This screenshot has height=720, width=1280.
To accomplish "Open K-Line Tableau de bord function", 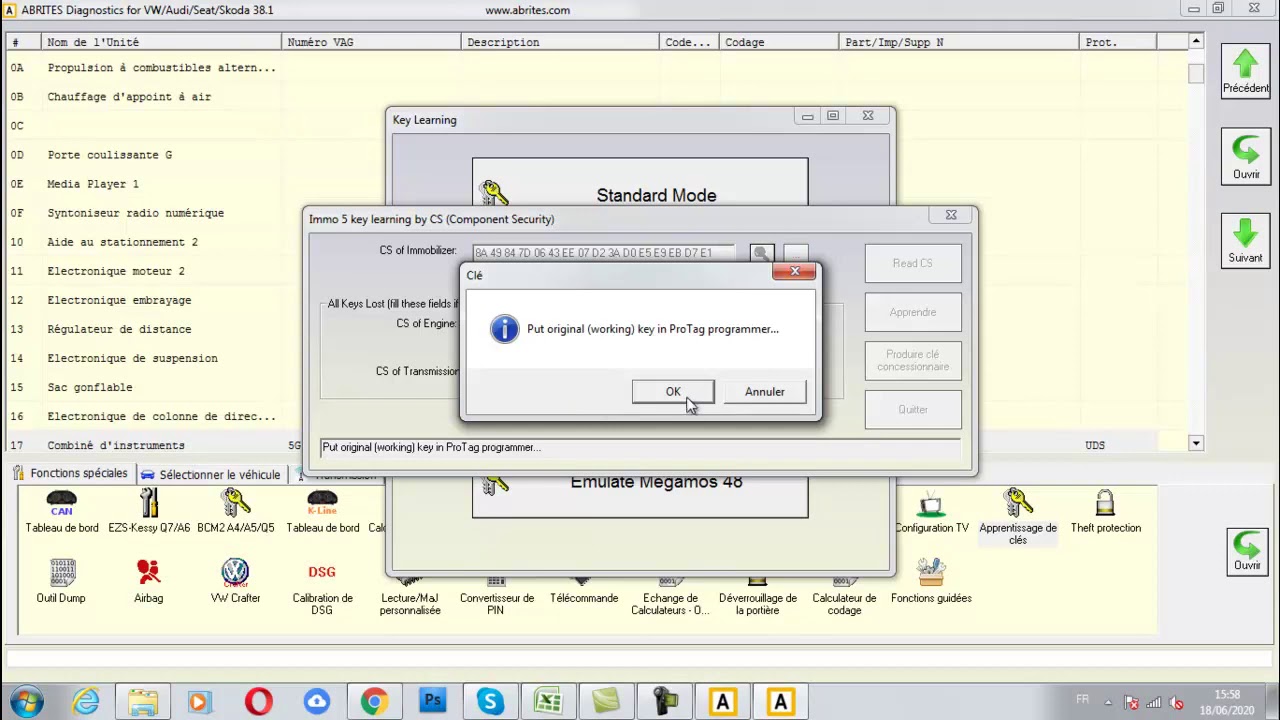I will [x=322, y=512].
